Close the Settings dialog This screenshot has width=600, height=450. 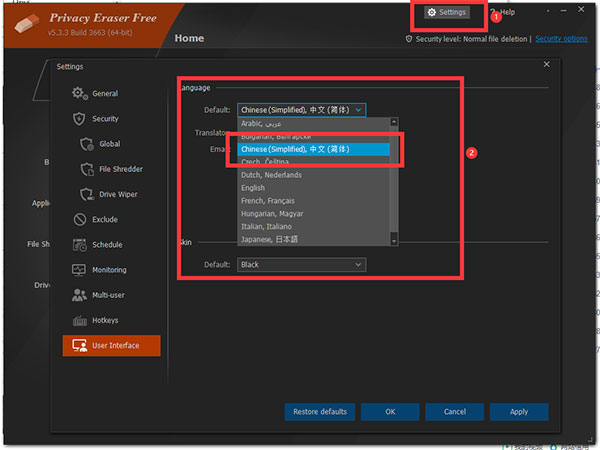tap(546, 64)
